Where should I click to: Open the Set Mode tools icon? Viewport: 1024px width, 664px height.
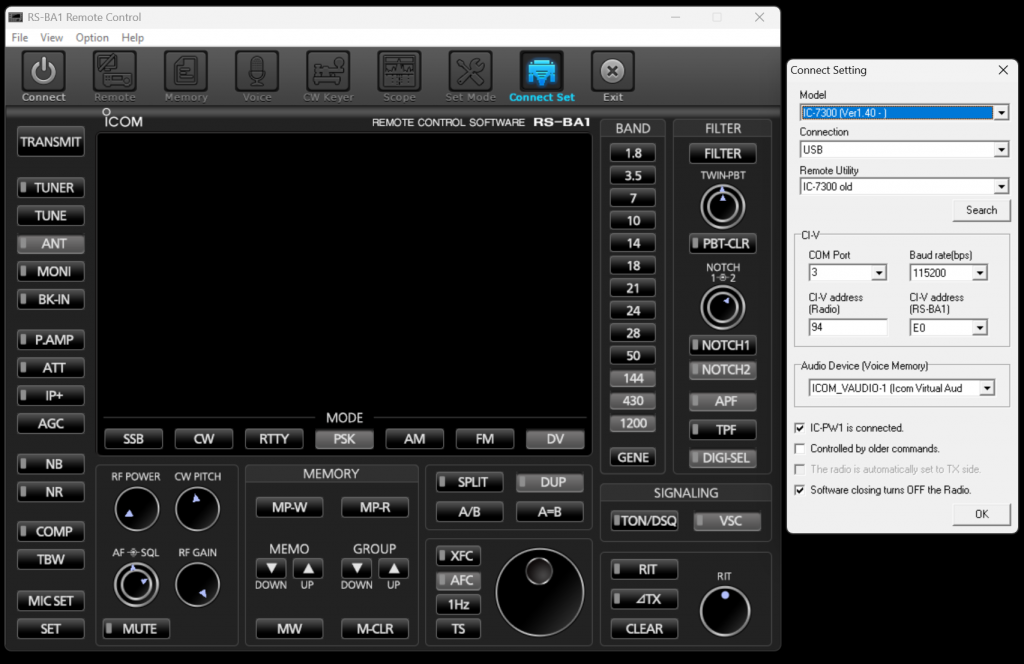pos(470,73)
